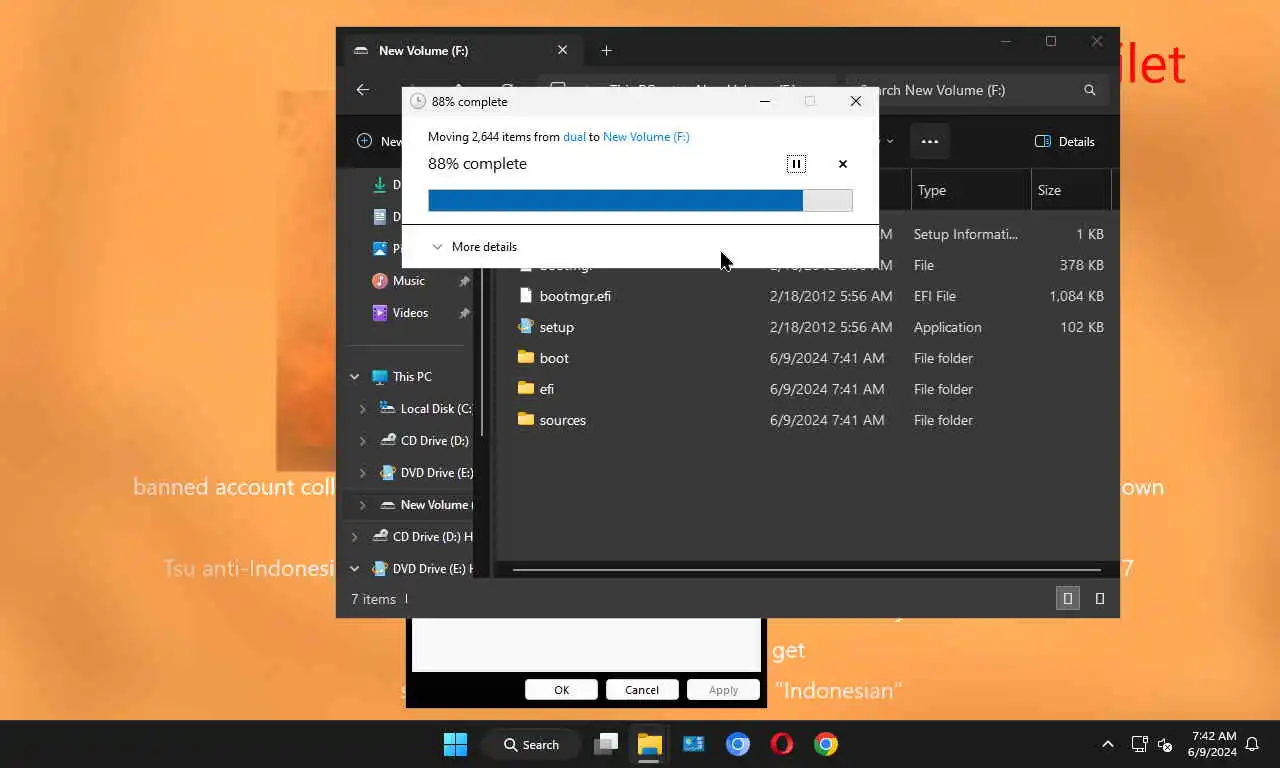Expand New Volume in navigation tree
The width and height of the screenshot is (1280, 768).
click(363, 505)
